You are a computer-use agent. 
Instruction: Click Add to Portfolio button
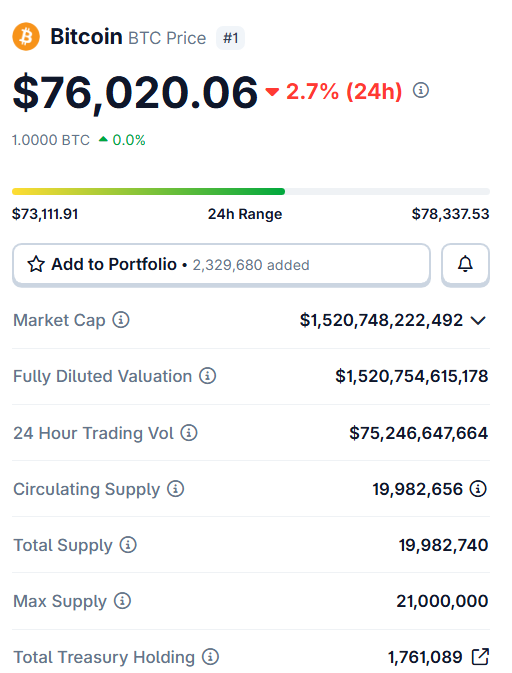[221, 264]
